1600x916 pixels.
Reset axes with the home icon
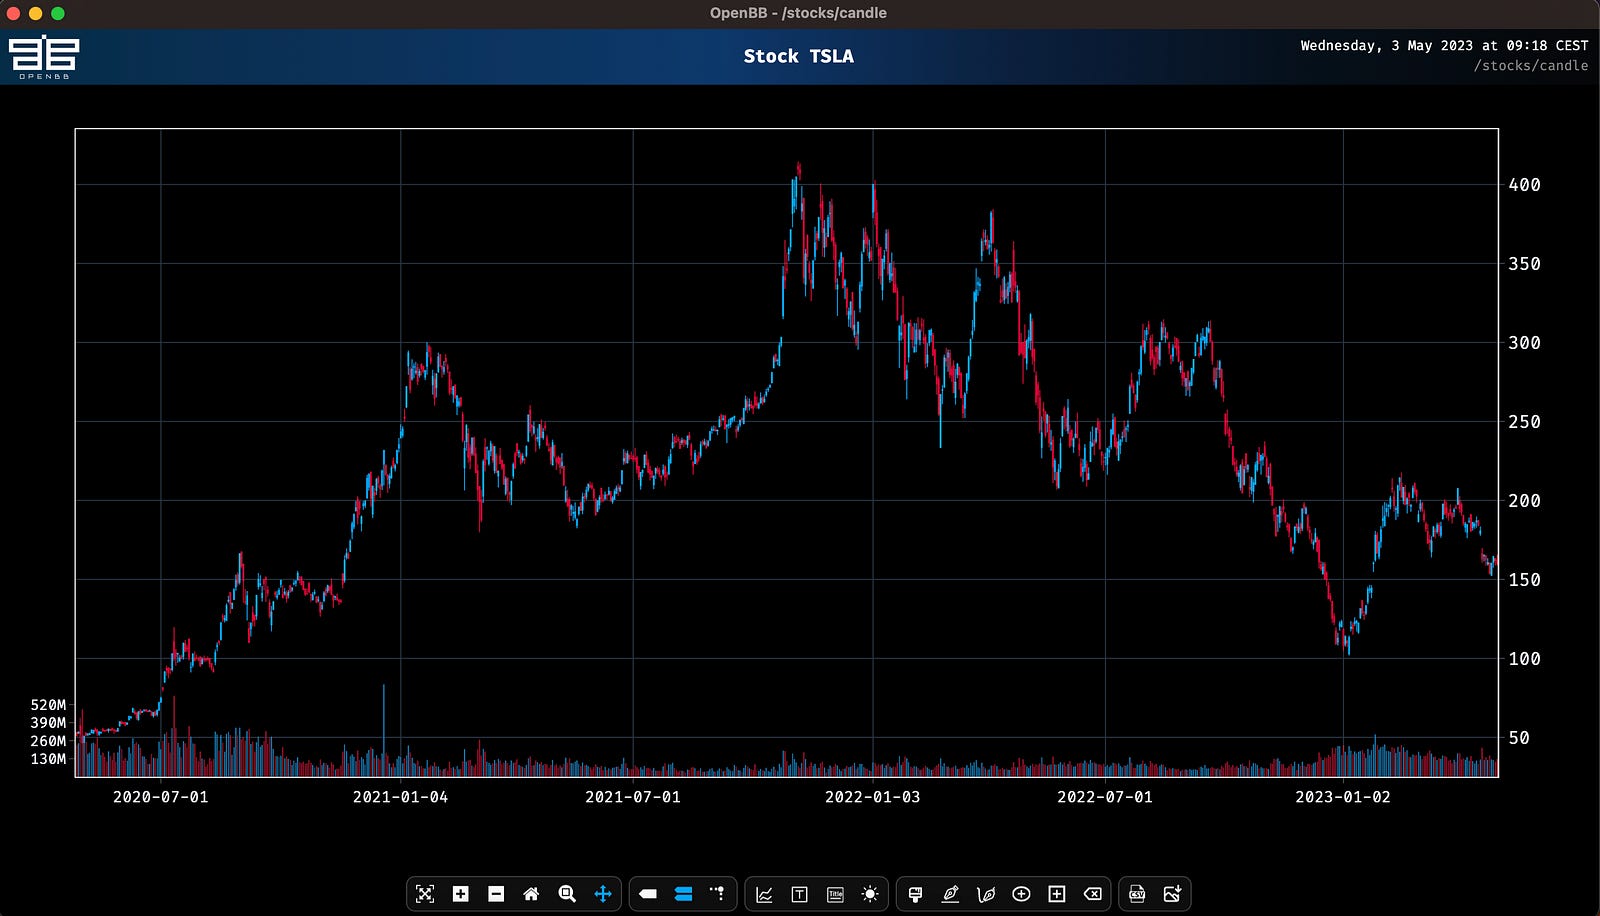(531, 894)
